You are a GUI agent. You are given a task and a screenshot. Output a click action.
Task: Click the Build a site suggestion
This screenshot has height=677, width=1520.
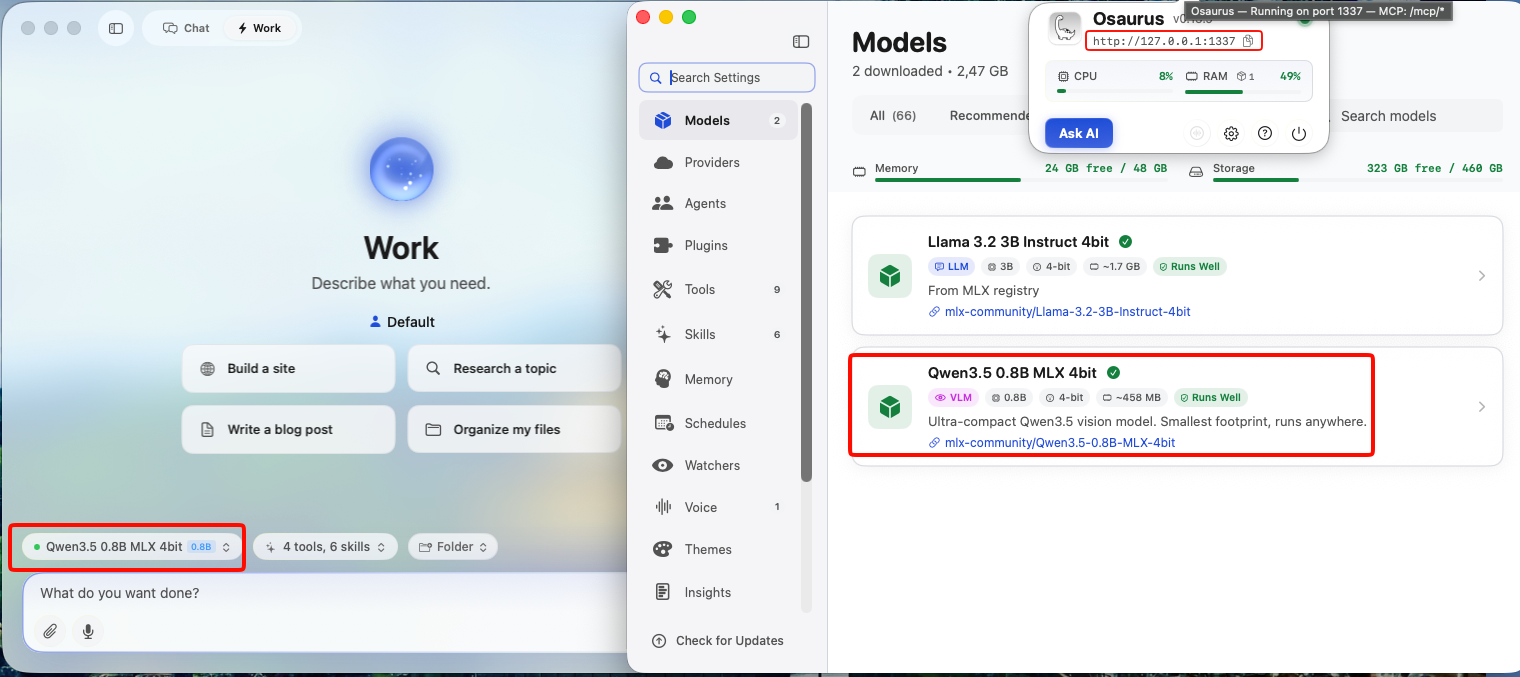(288, 368)
